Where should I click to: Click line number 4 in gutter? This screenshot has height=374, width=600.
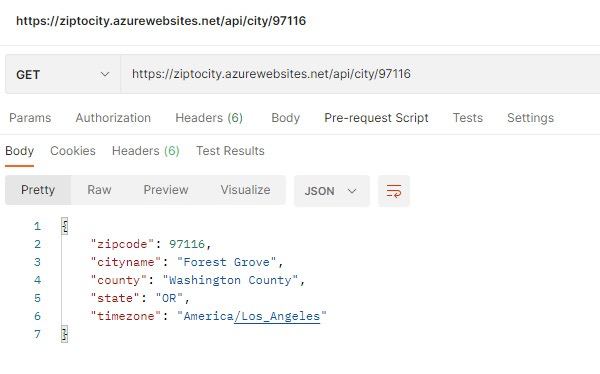[x=37, y=280]
